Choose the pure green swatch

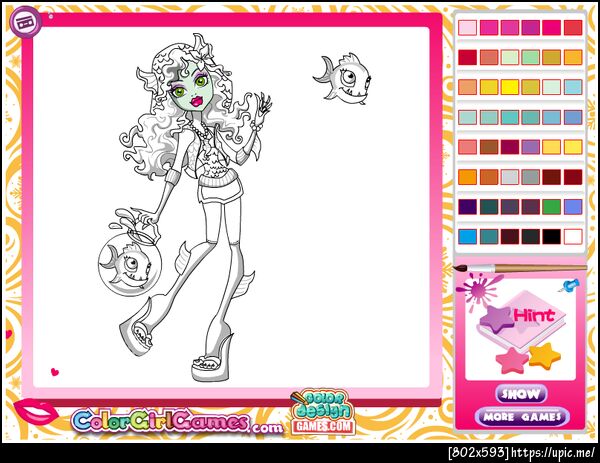pos(551,207)
